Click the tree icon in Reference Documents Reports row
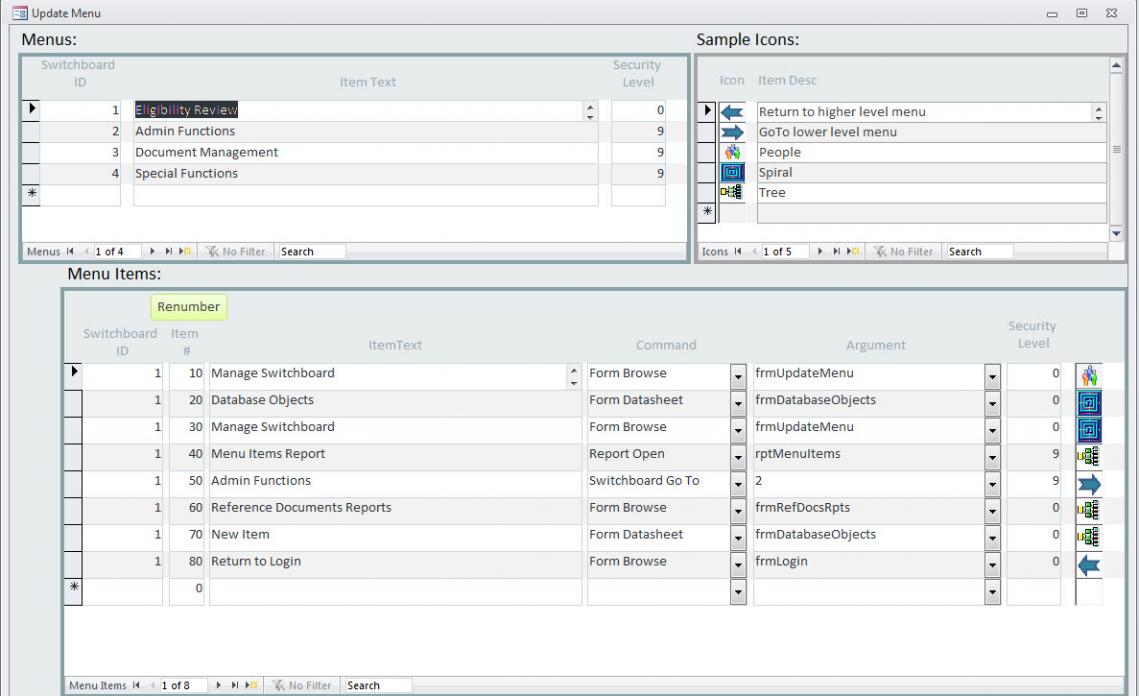 pyautogui.click(x=1089, y=511)
